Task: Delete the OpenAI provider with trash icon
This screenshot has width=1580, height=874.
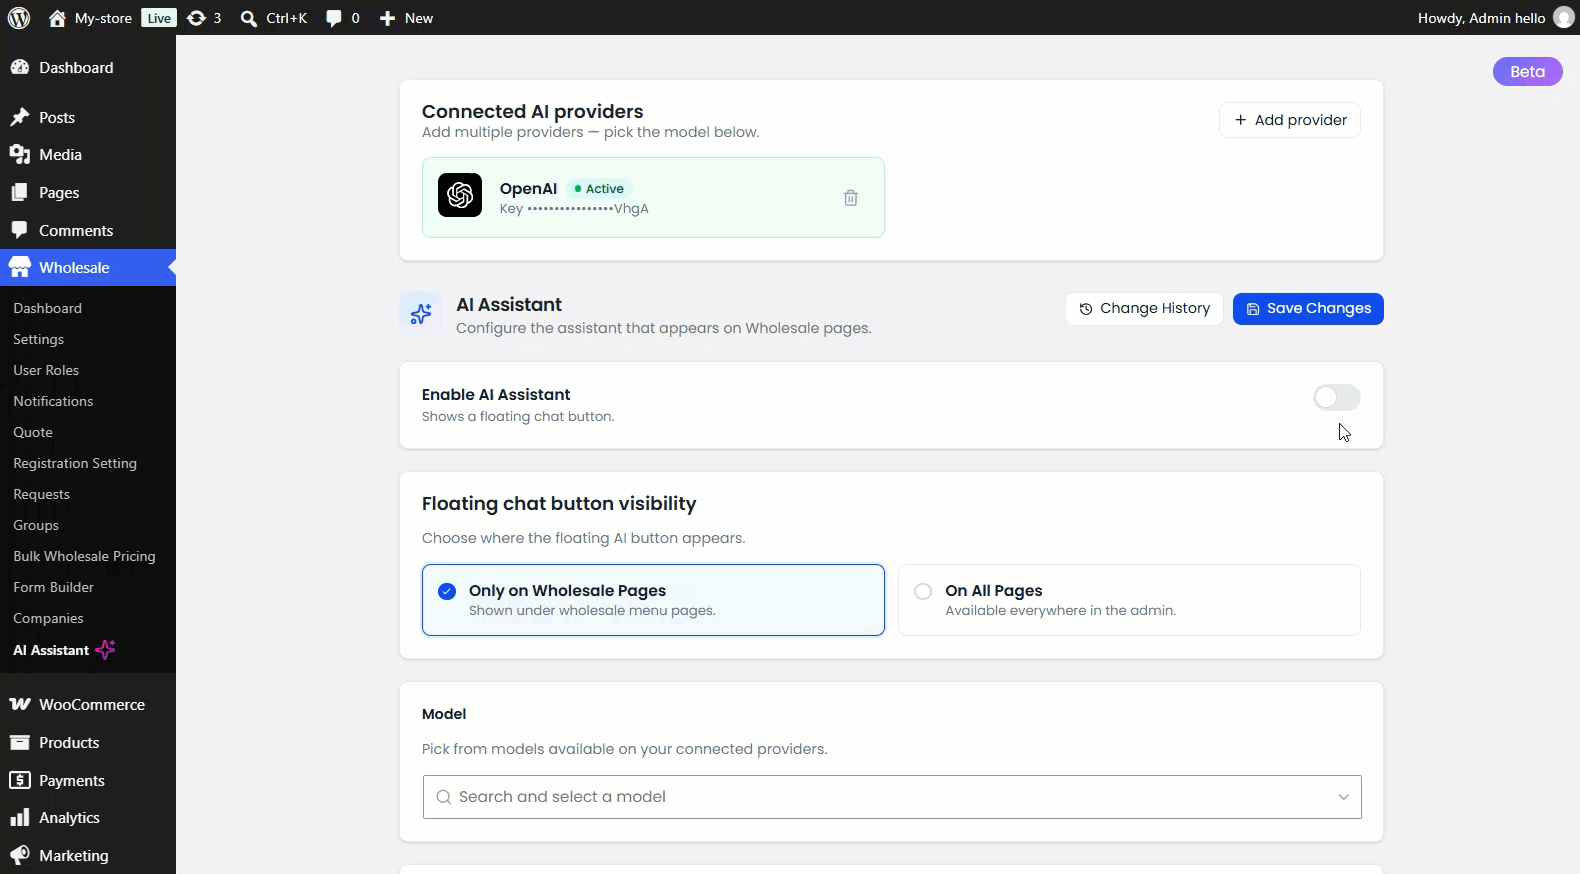Action: click(x=851, y=198)
